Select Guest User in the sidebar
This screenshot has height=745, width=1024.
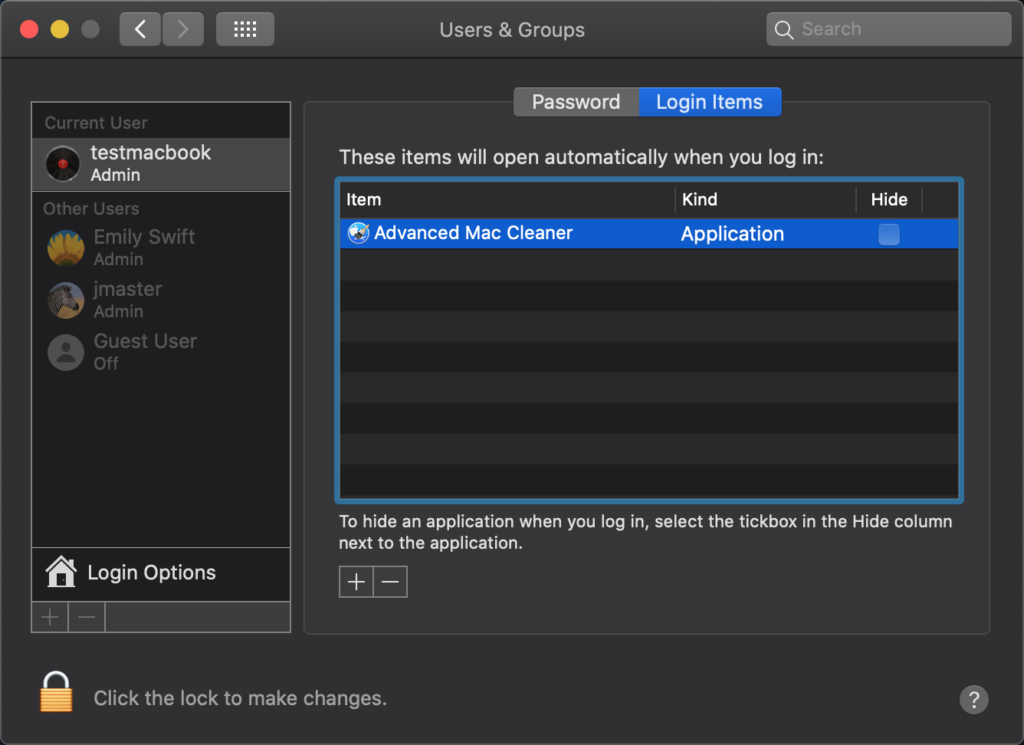point(144,351)
